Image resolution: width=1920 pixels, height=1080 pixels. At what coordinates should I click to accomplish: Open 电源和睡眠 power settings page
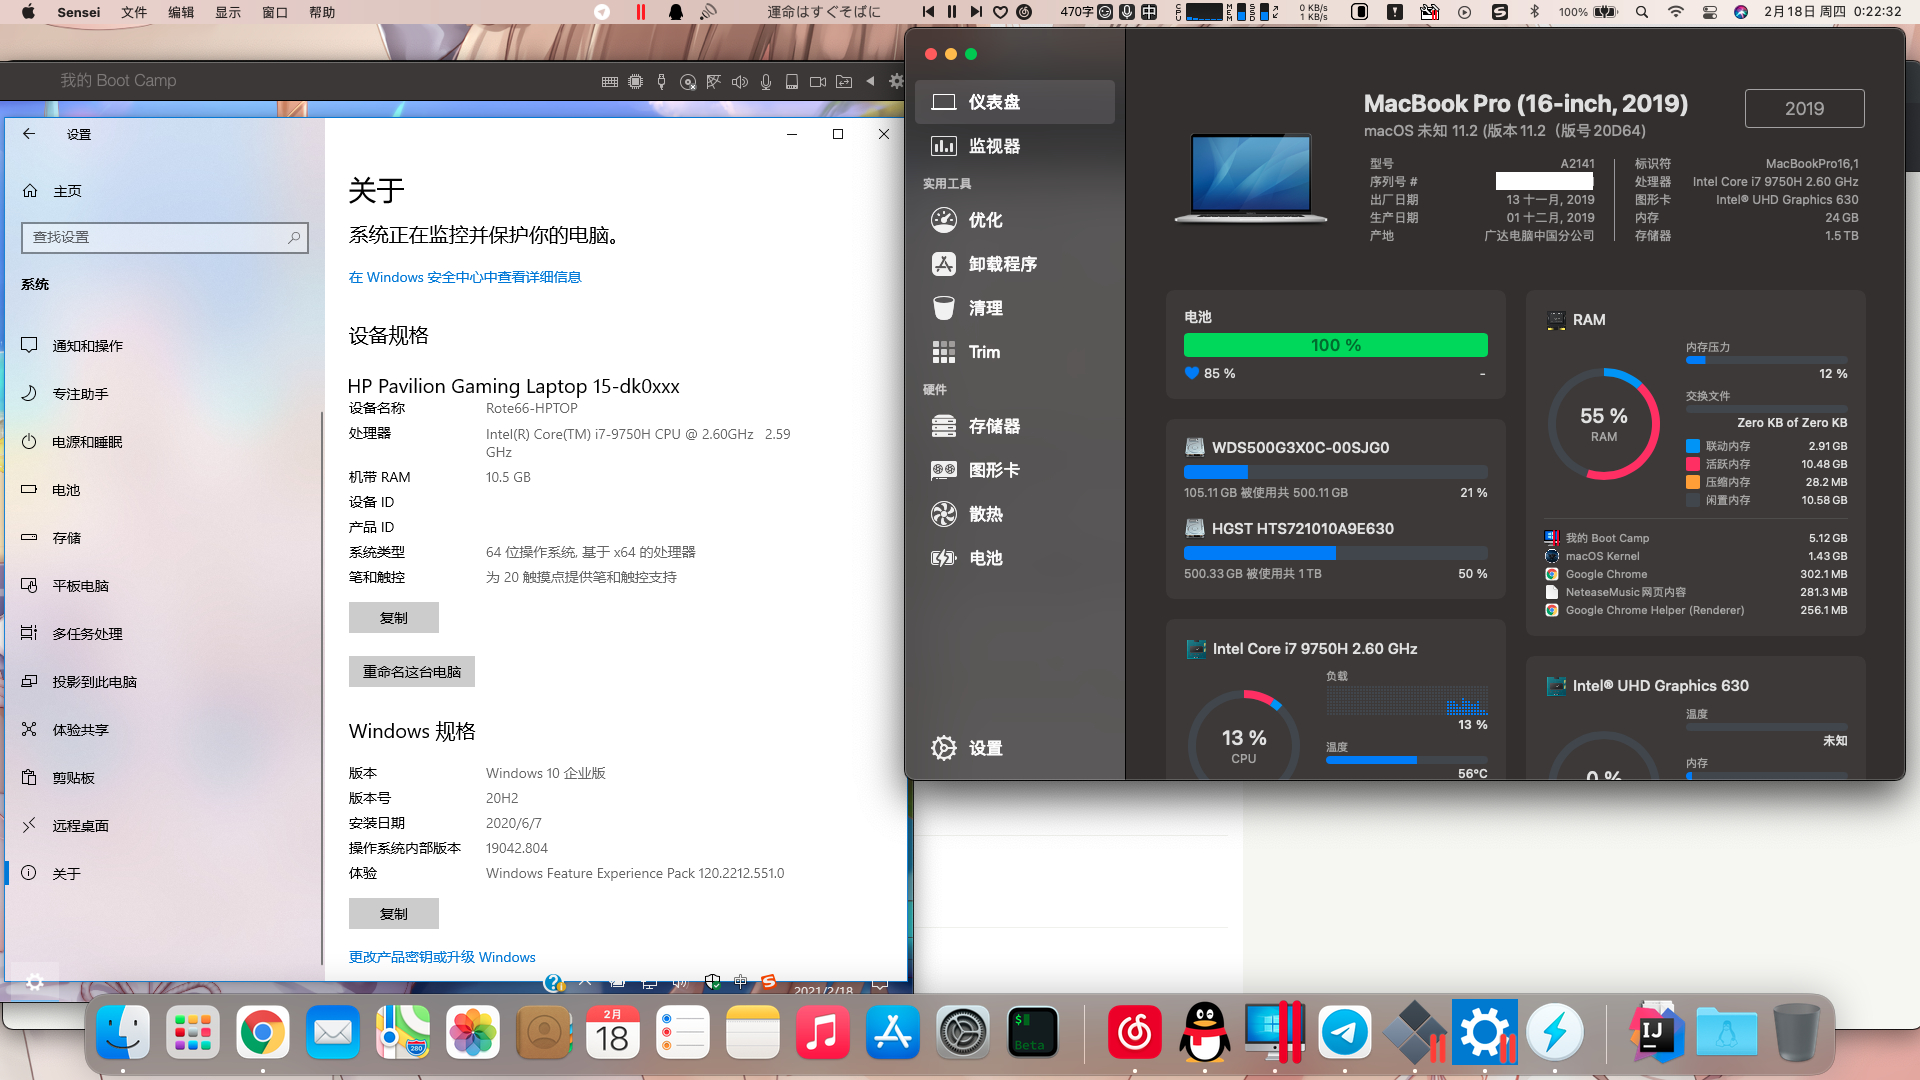click(162, 441)
